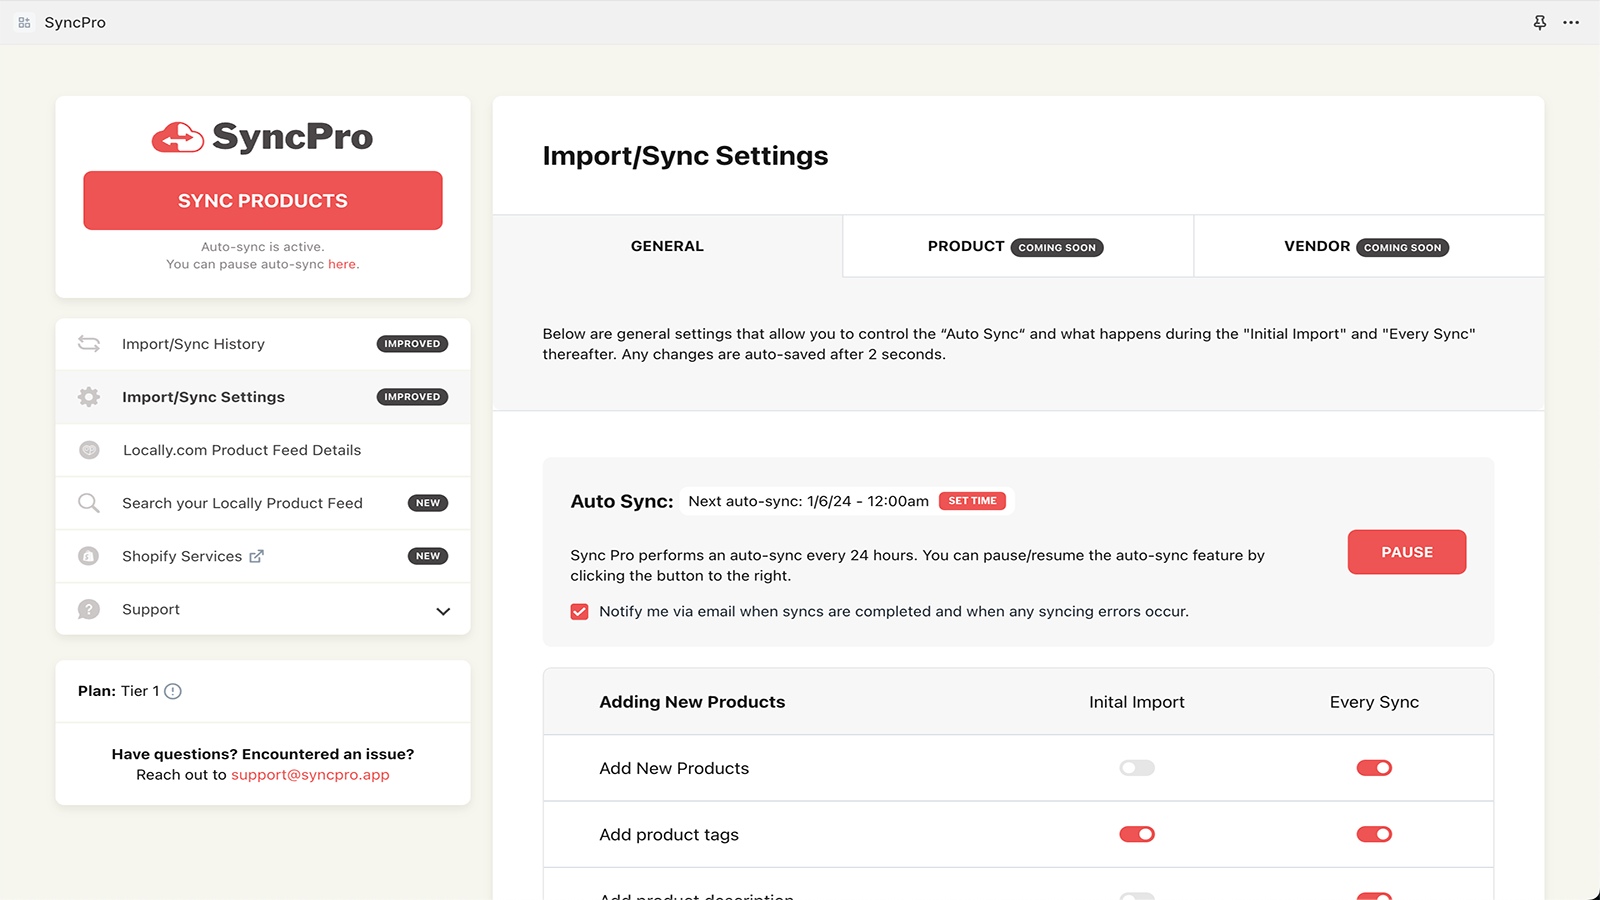
Task: Turn off Add product tags for Initial Import
Action: [1137, 834]
